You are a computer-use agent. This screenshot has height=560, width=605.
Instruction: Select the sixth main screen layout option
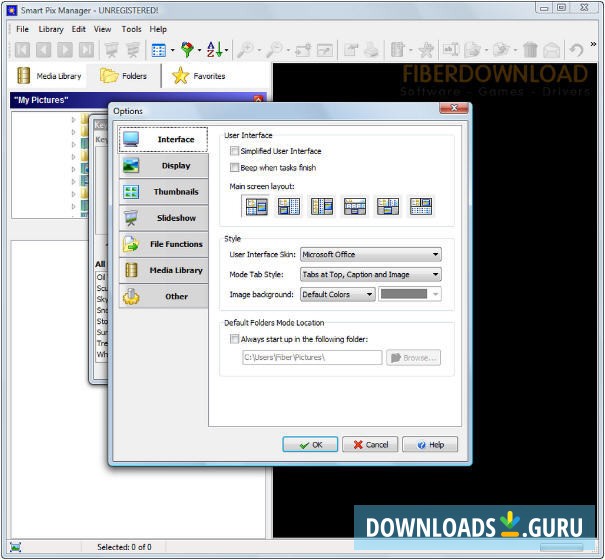[x=421, y=206]
